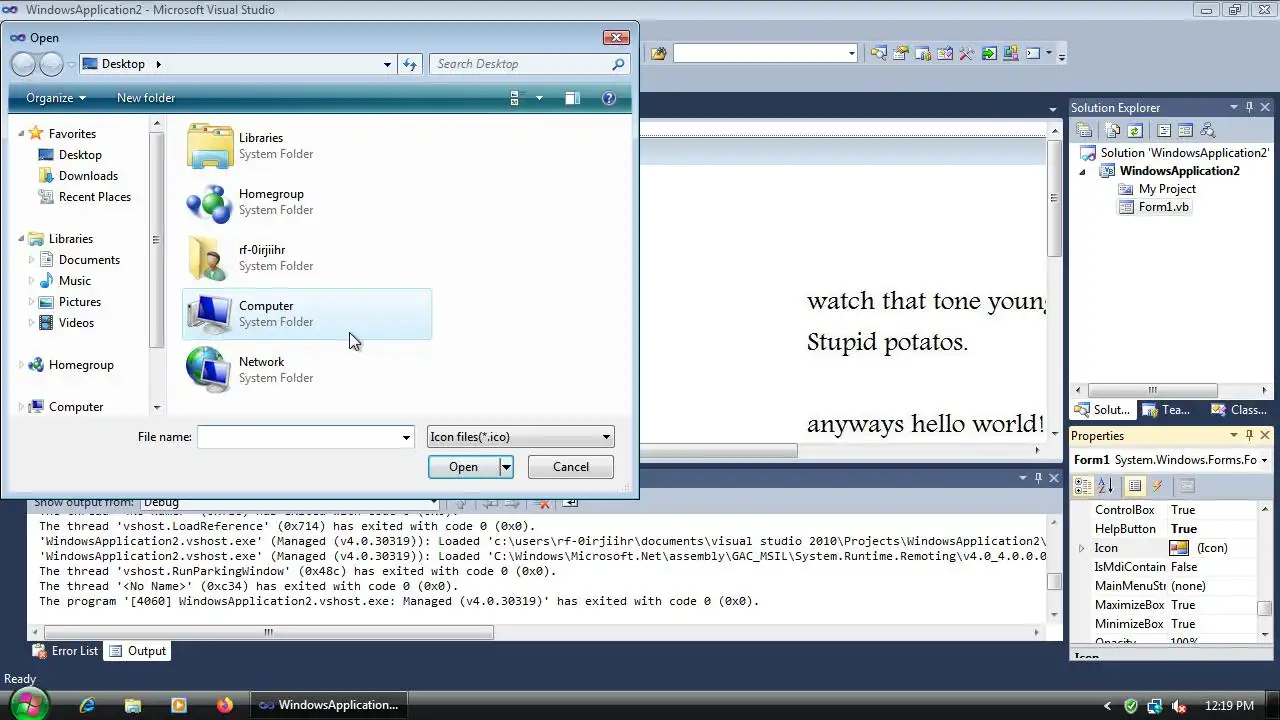Viewport: 1280px width, 720px height.
Task: Open Solution Explorer via toolbar icon with magnifier
Action: pyautogui.click(x=879, y=54)
